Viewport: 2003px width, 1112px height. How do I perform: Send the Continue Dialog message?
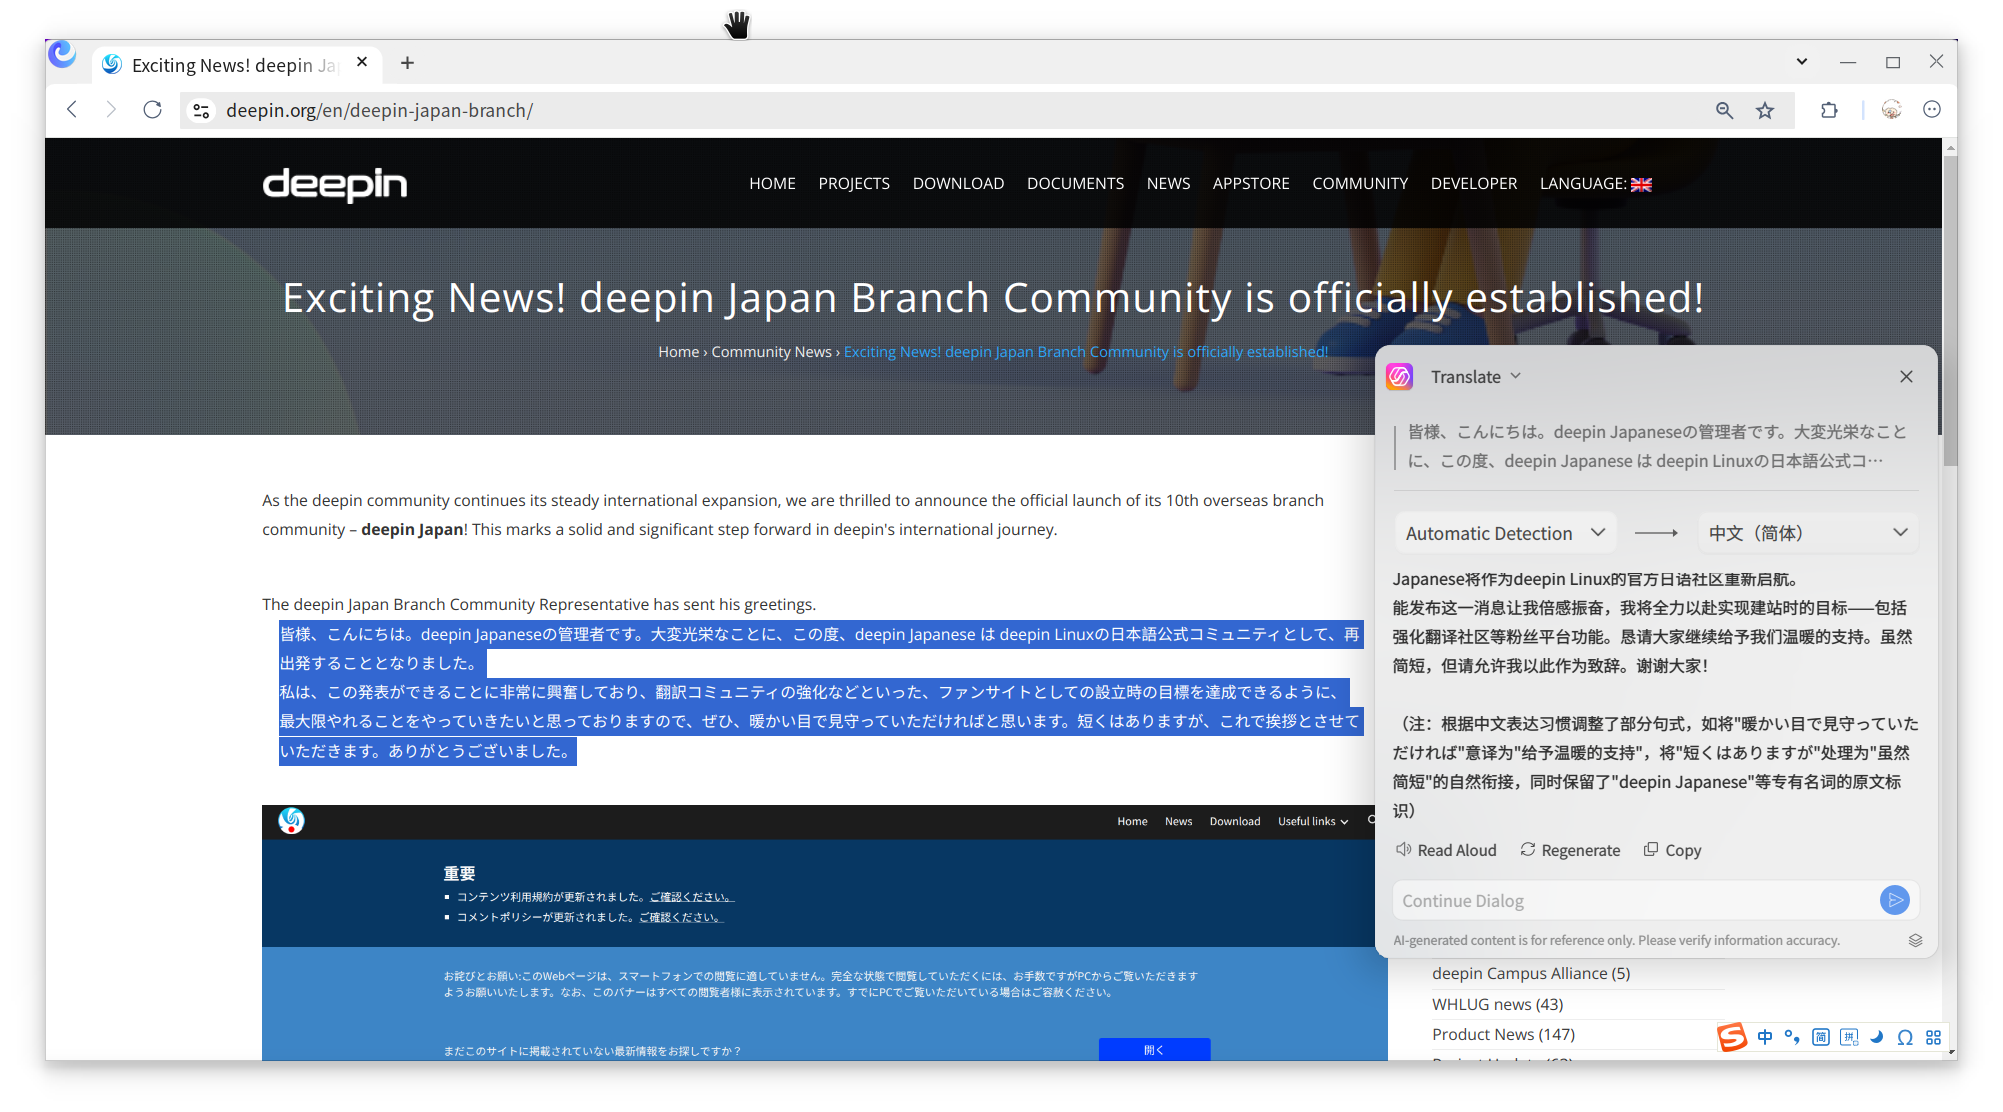pos(1894,900)
